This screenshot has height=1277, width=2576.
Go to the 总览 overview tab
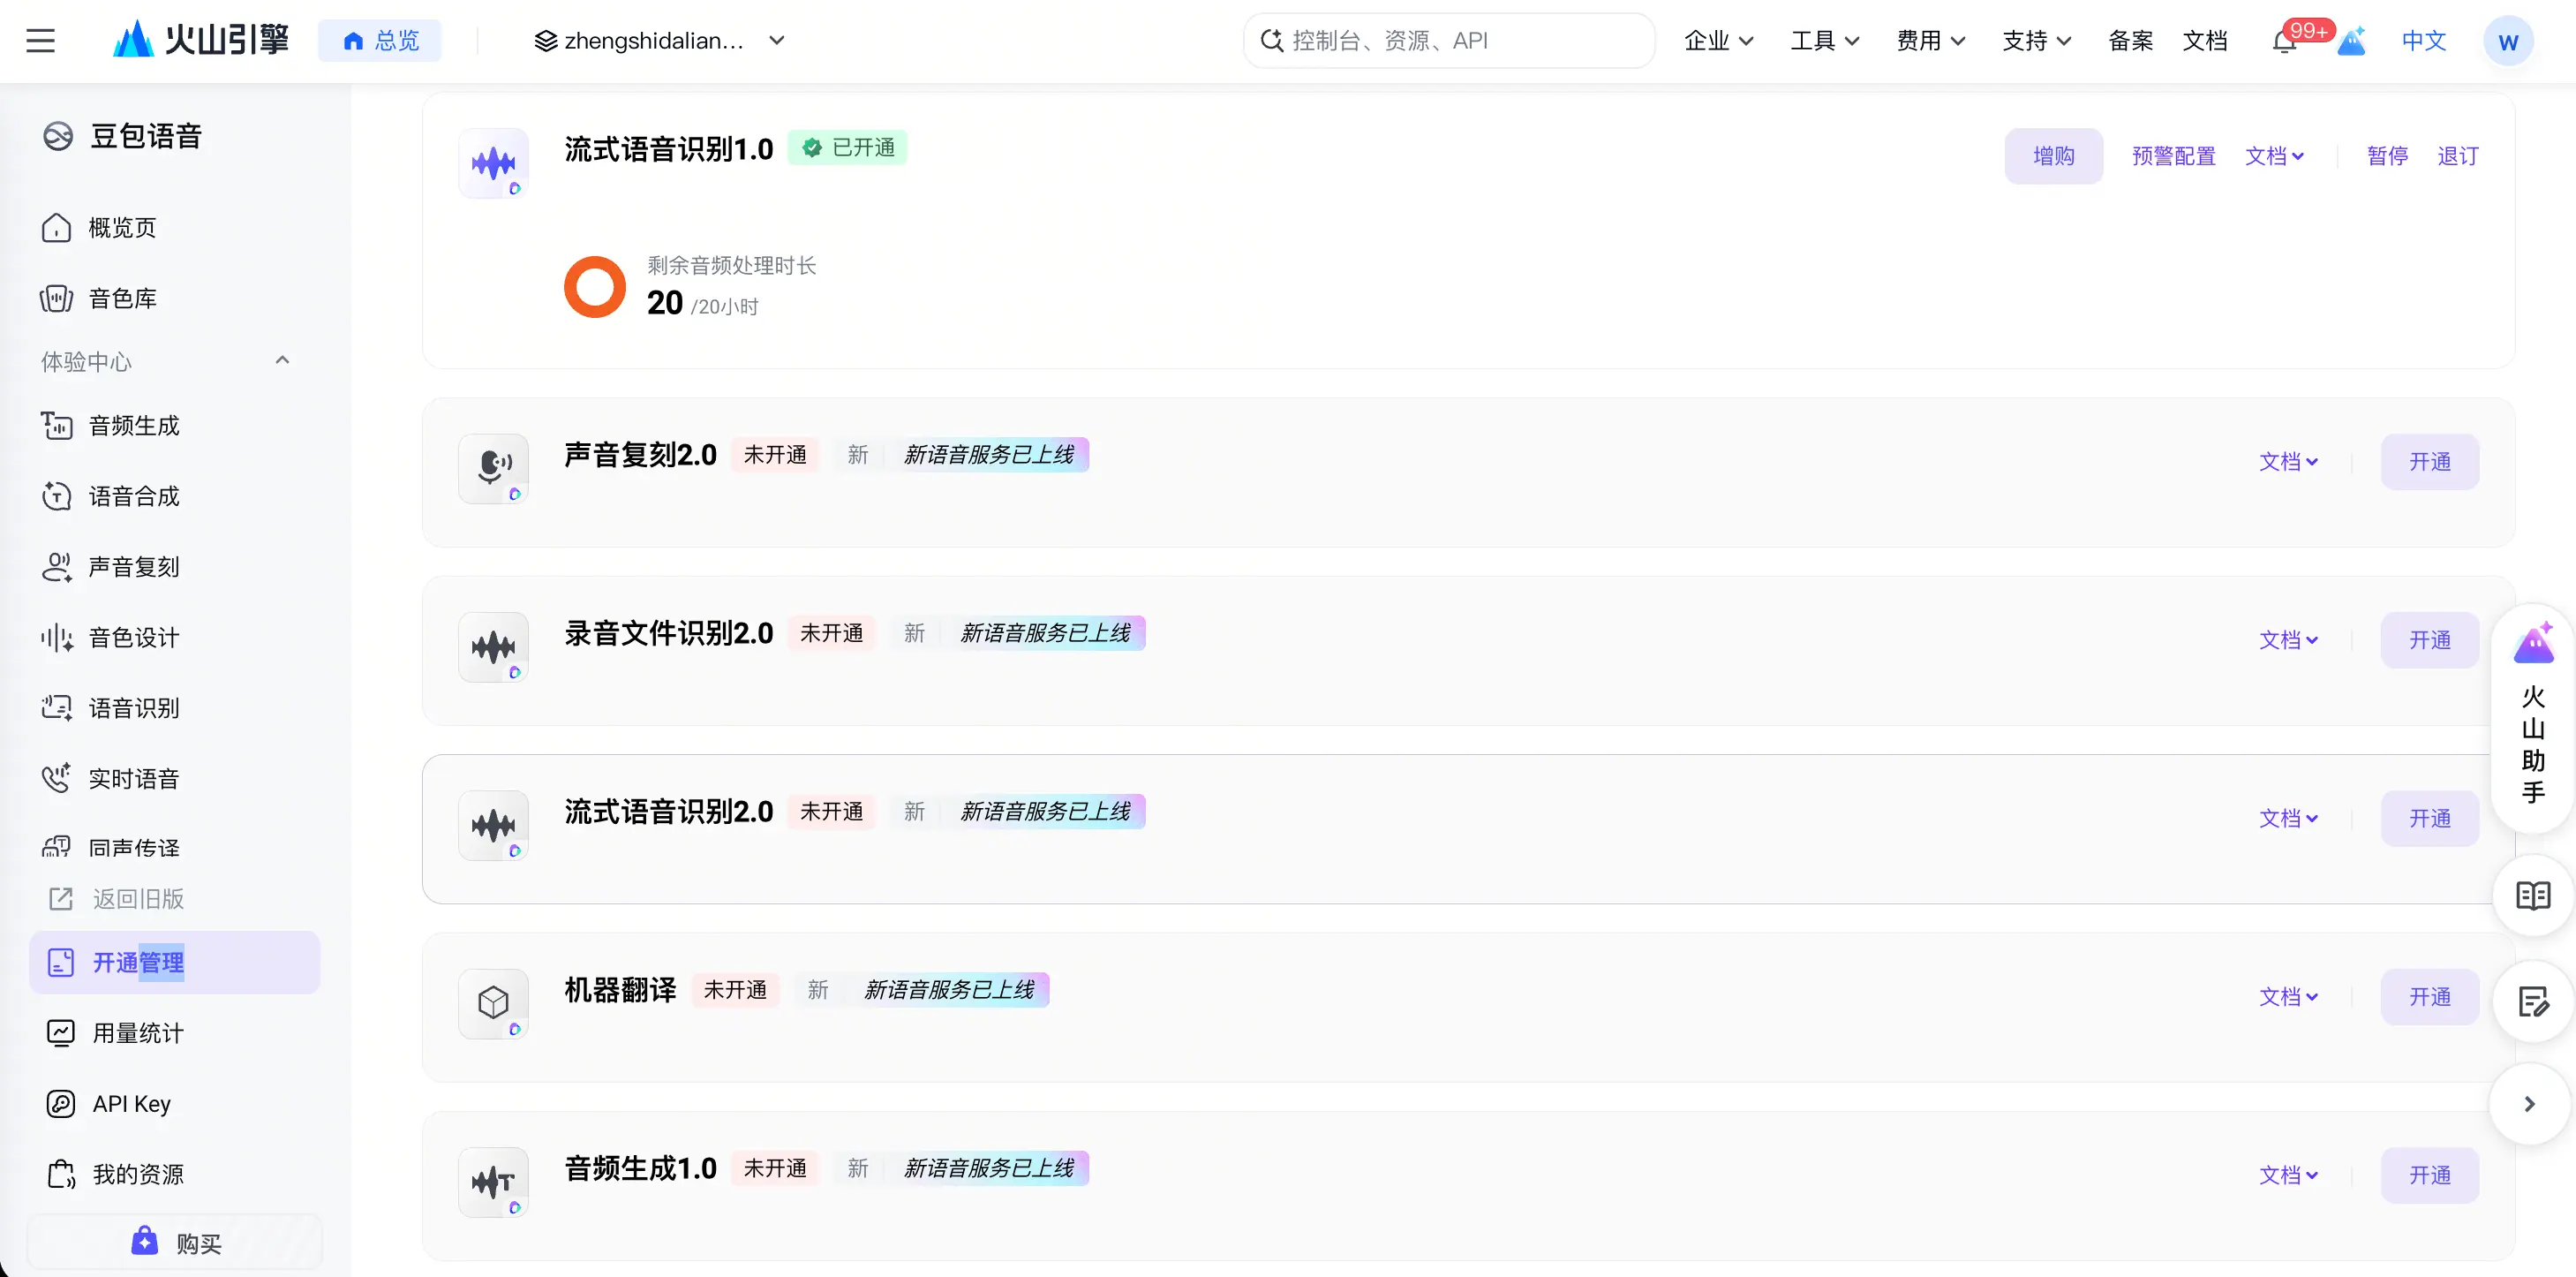click(x=380, y=41)
